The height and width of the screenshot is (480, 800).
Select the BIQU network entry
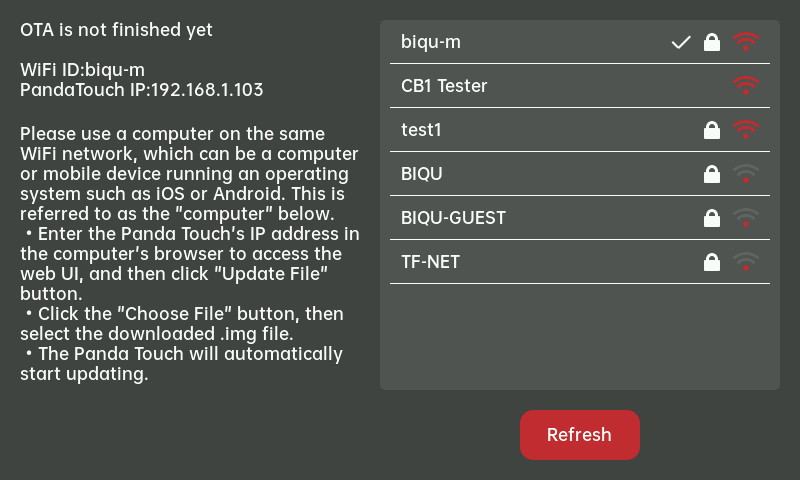pyautogui.click(x=422, y=174)
